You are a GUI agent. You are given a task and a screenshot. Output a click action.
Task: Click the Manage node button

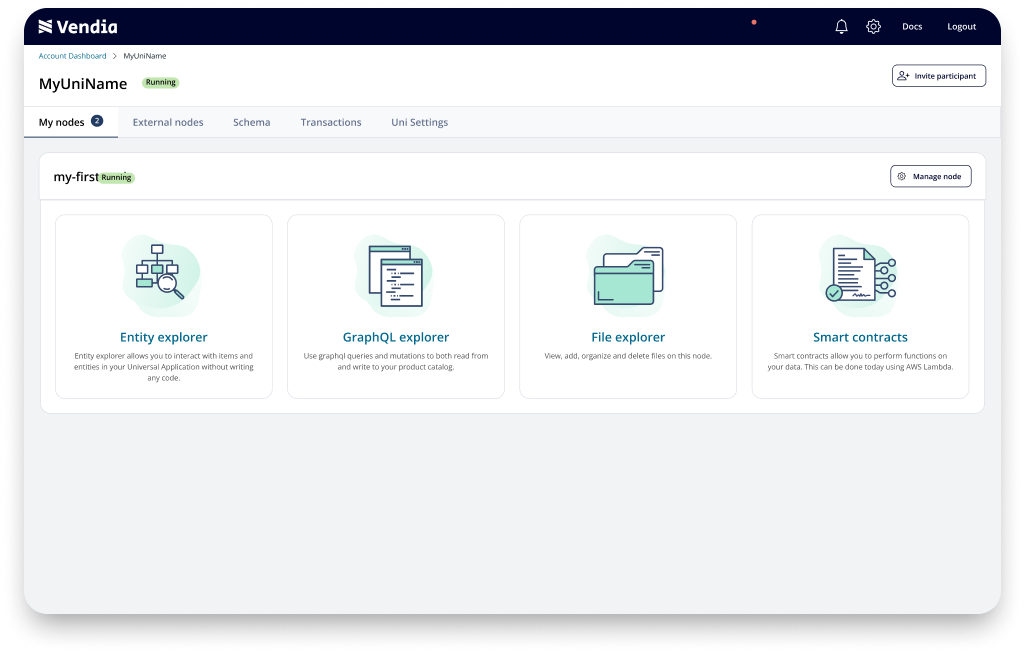931,177
